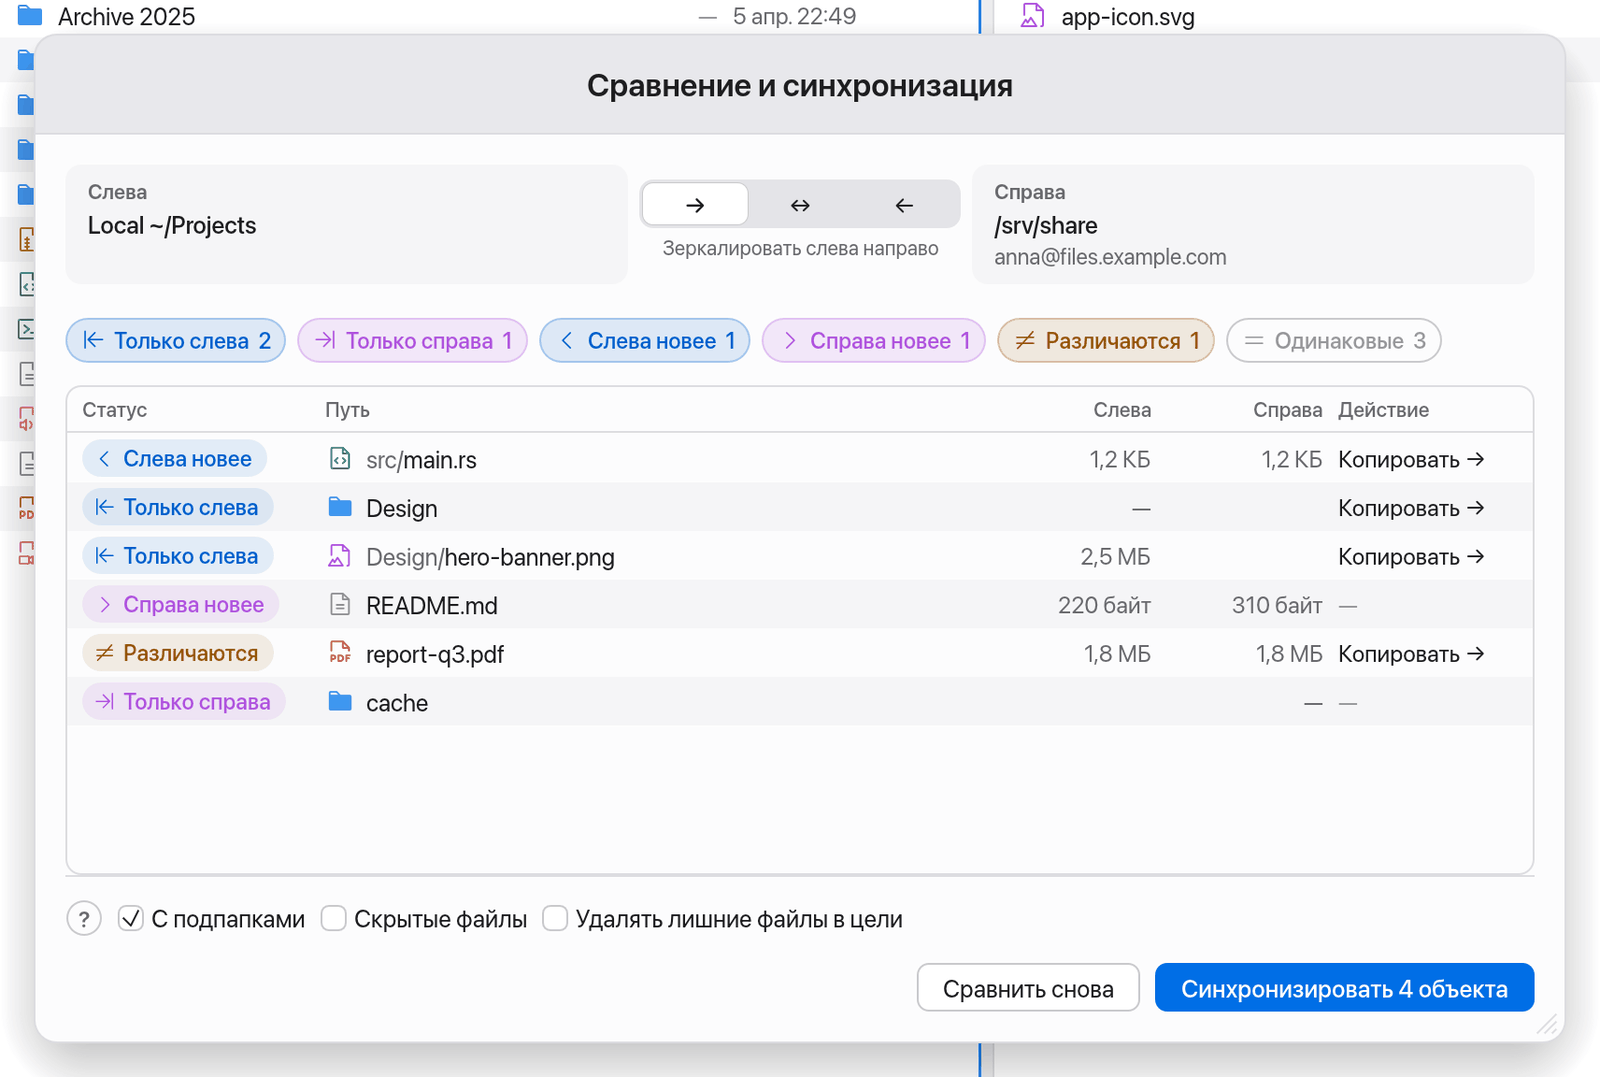Enable 'Удалять лишние файлы в цели' checkbox
The width and height of the screenshot is (1600, 1077).
(x=555, y=918)
